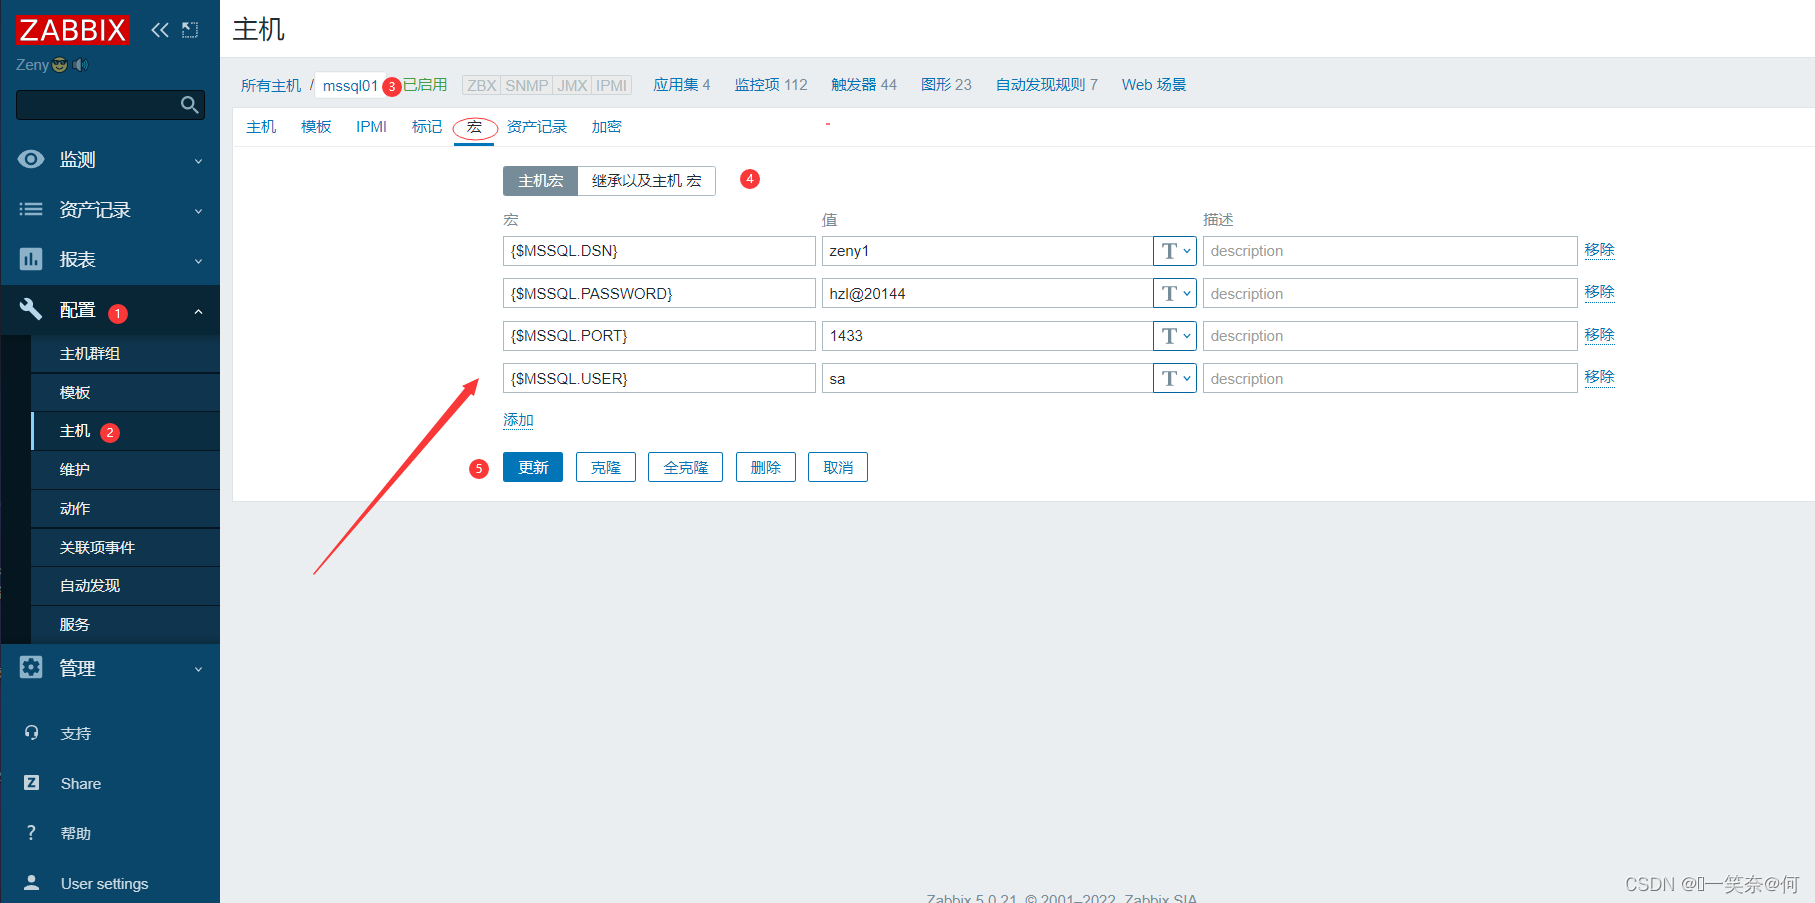
Task: Click the 添加 macro link
Action: click(x=518, y=420)
